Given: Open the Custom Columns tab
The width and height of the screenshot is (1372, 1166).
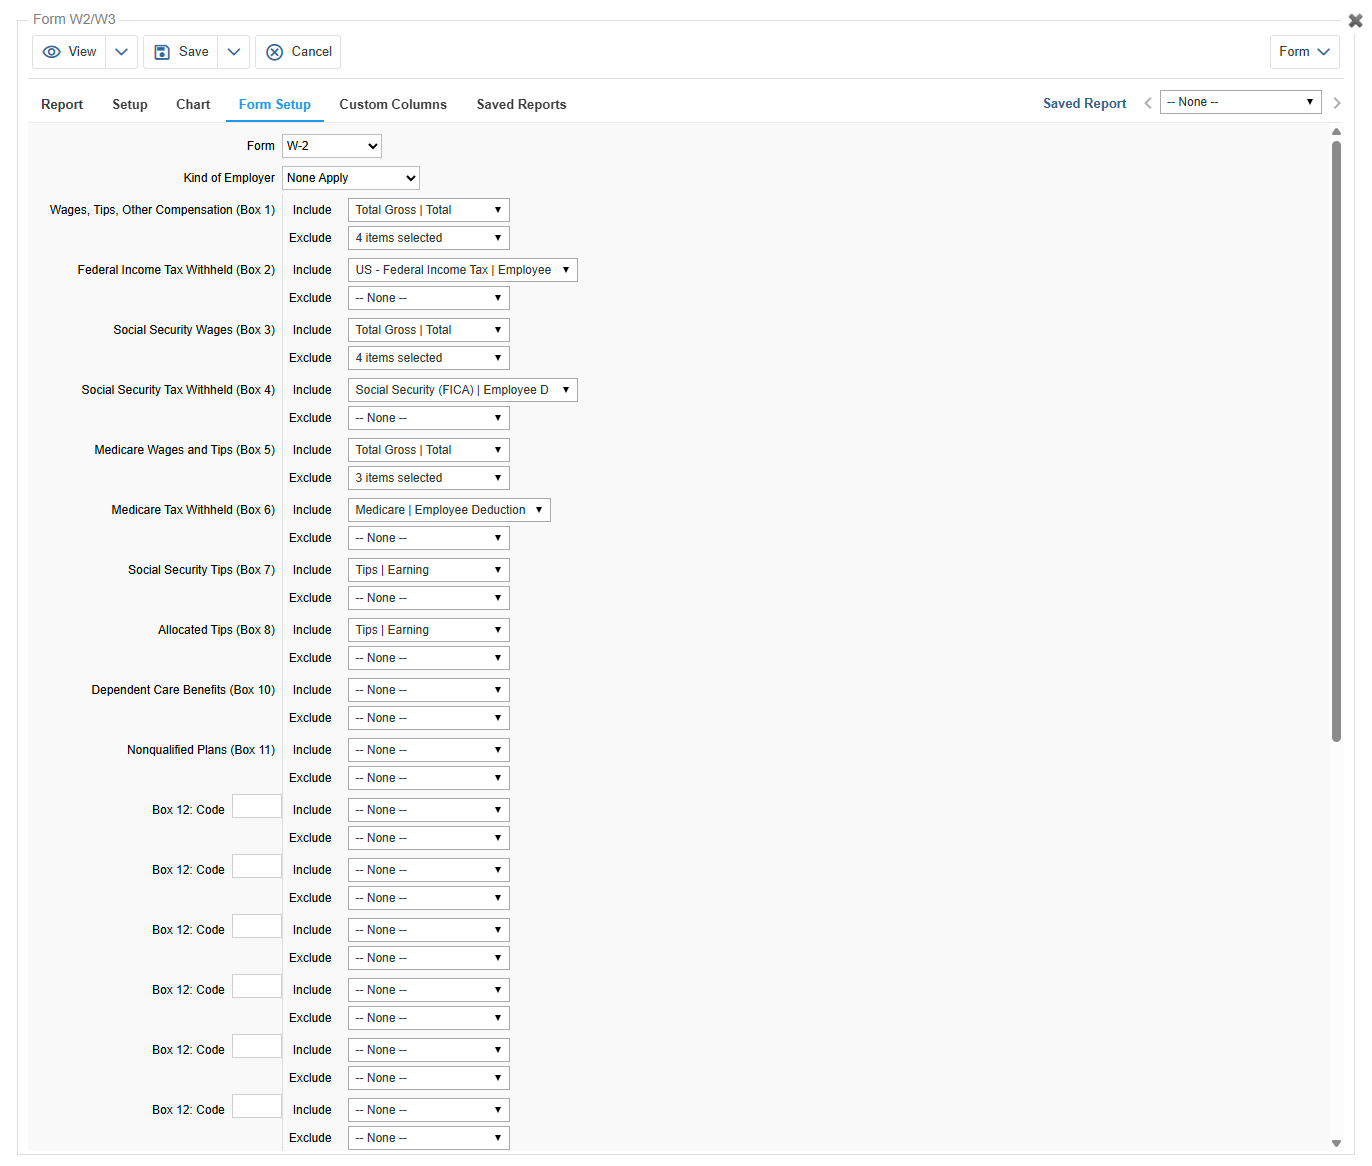Looking at the screenshot, I should pyautogui.click(x=393, y=104).
